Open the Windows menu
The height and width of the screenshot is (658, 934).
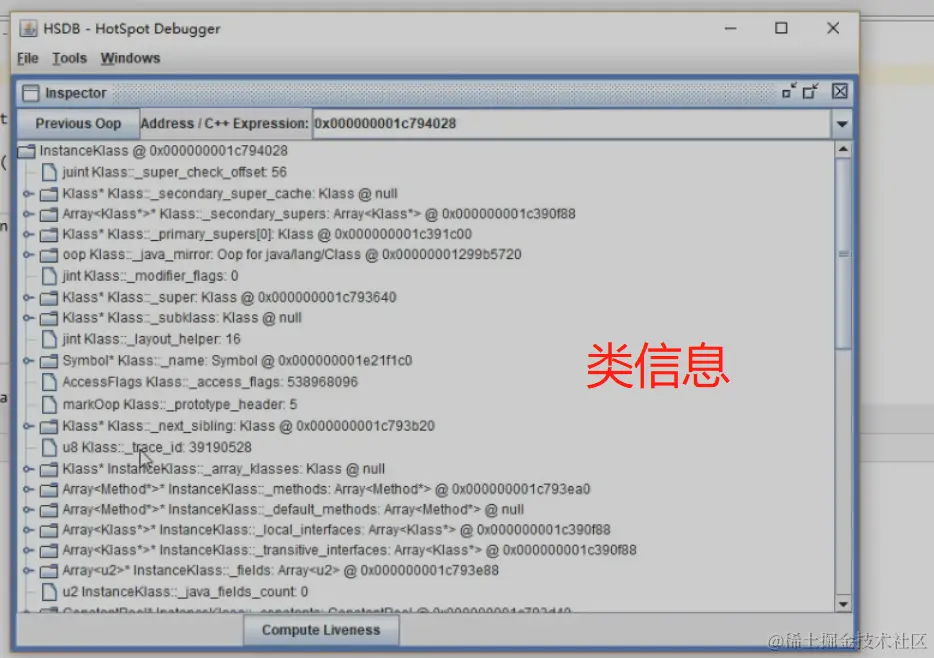(x=130, y=58)
